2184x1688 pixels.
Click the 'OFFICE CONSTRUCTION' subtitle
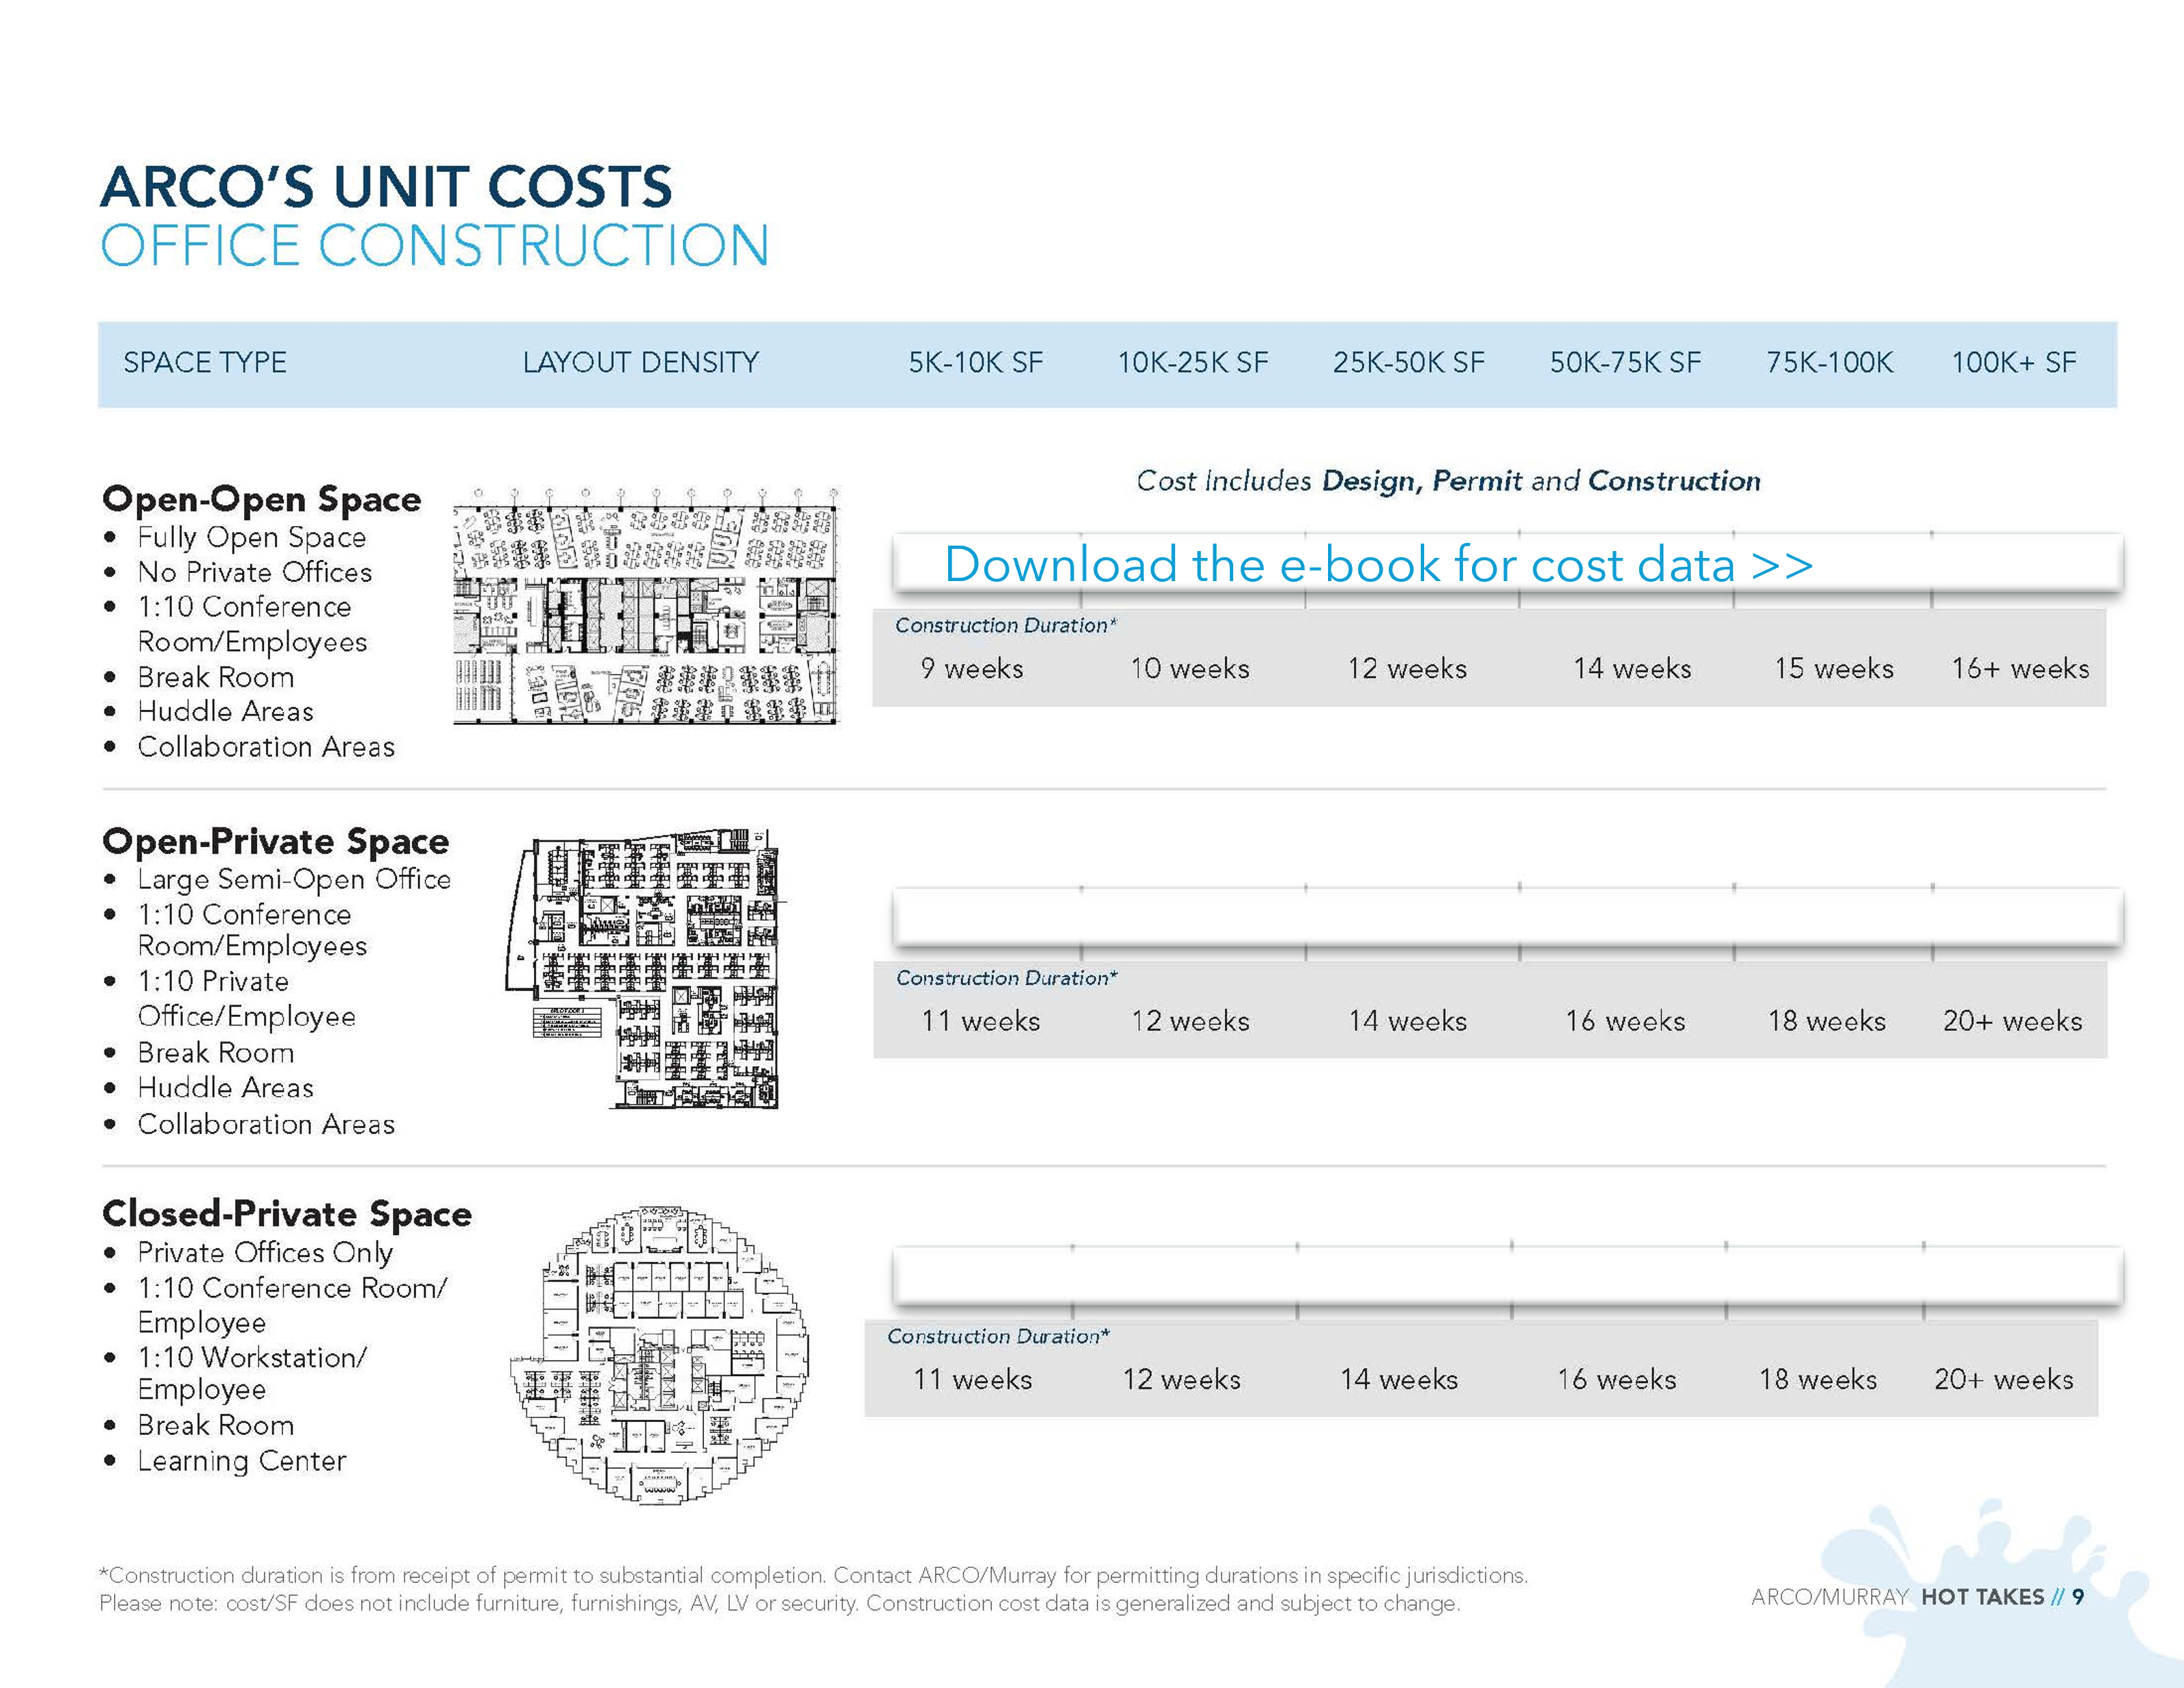[x=435, y=245]
